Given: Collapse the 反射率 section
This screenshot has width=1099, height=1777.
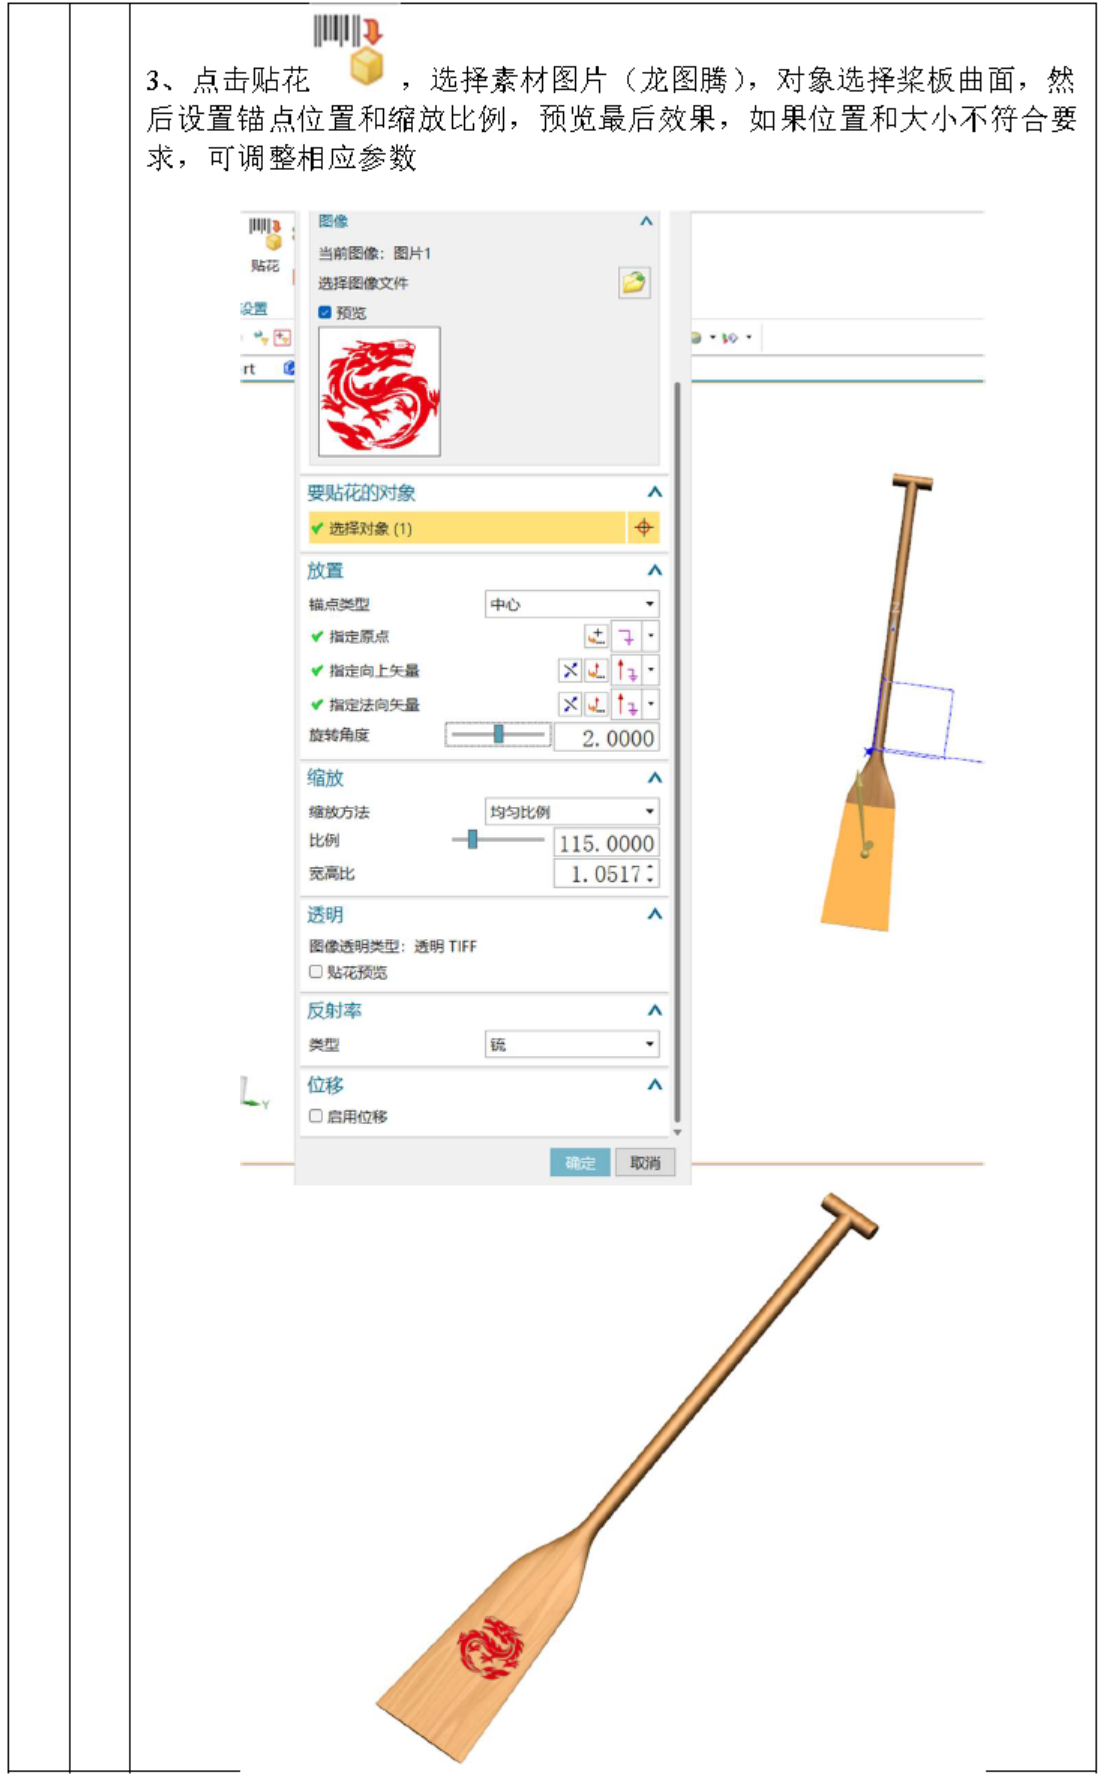Looking at the screenshot, I should tap(654, 1010).
